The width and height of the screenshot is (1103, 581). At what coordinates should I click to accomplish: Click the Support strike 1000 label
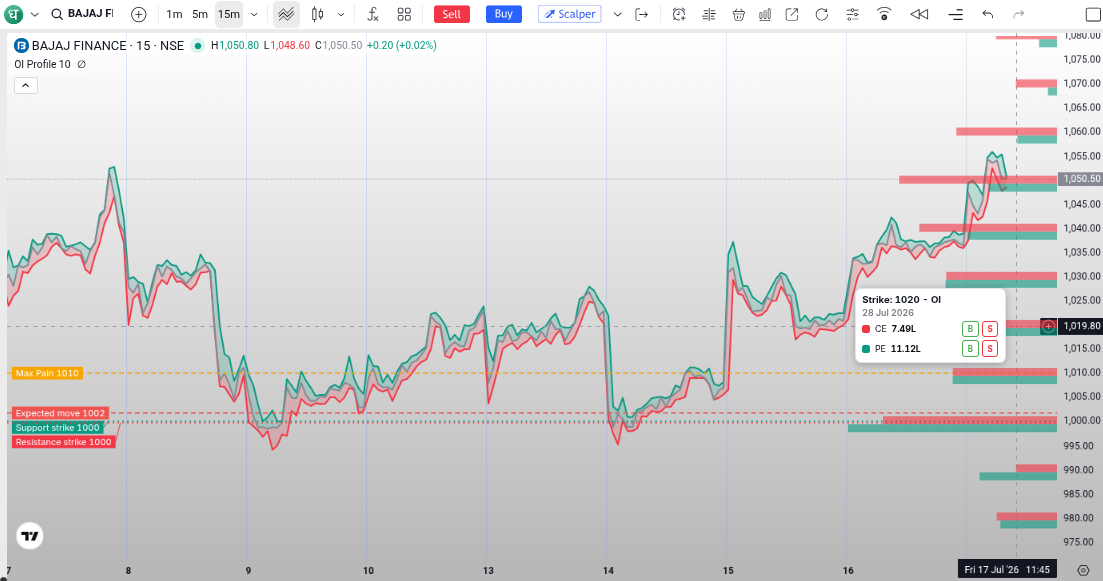click(58, 428)
